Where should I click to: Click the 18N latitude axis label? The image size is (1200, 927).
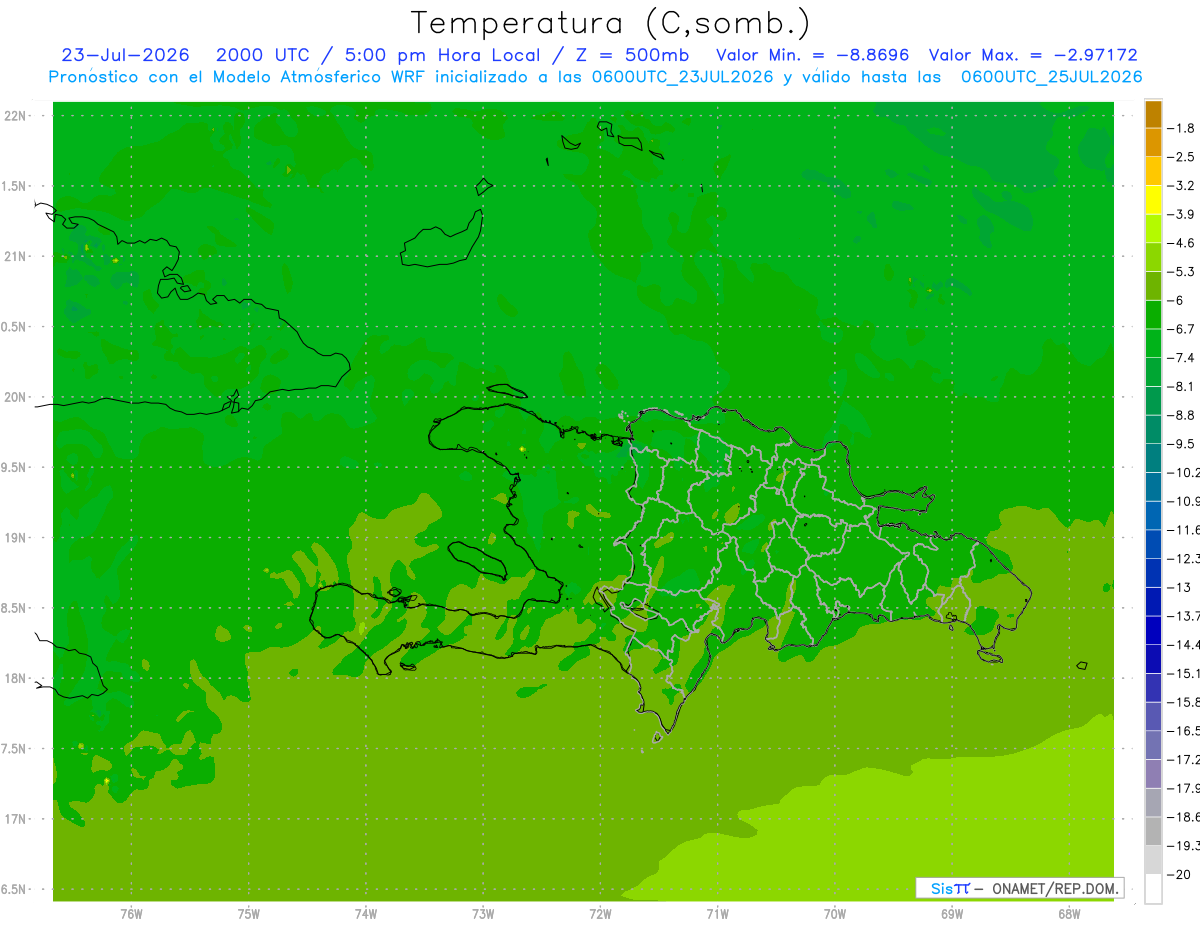(x=14, y=679)
